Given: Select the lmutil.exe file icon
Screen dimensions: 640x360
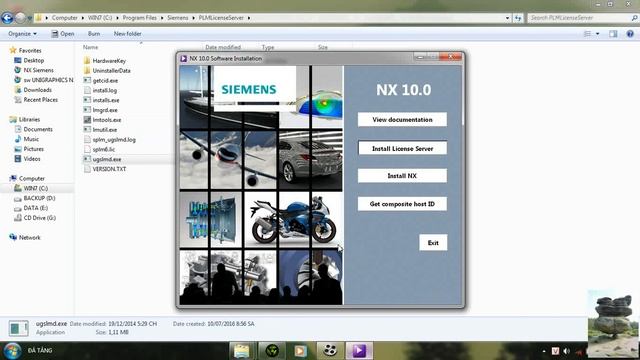Looking at the screenshot, I should click(87, 129).
